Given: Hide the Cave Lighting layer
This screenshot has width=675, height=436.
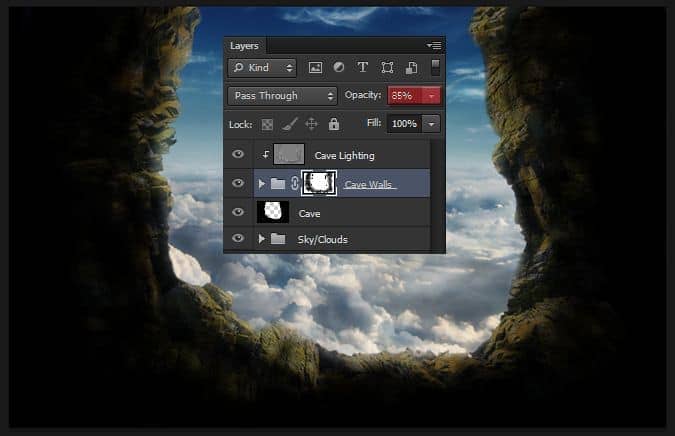Looking at the screenshot, I should tap(238, 154).
